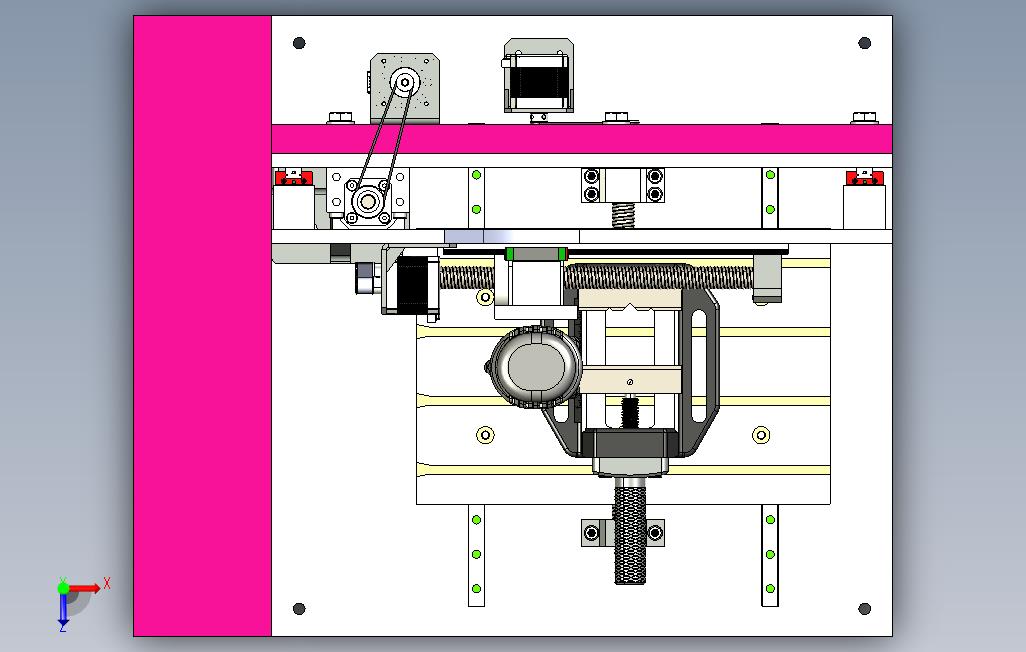Click the green Y axis dot of the triad
Image resolution: width=1026 pixels, height=652 pixels.
pos(63,588)
